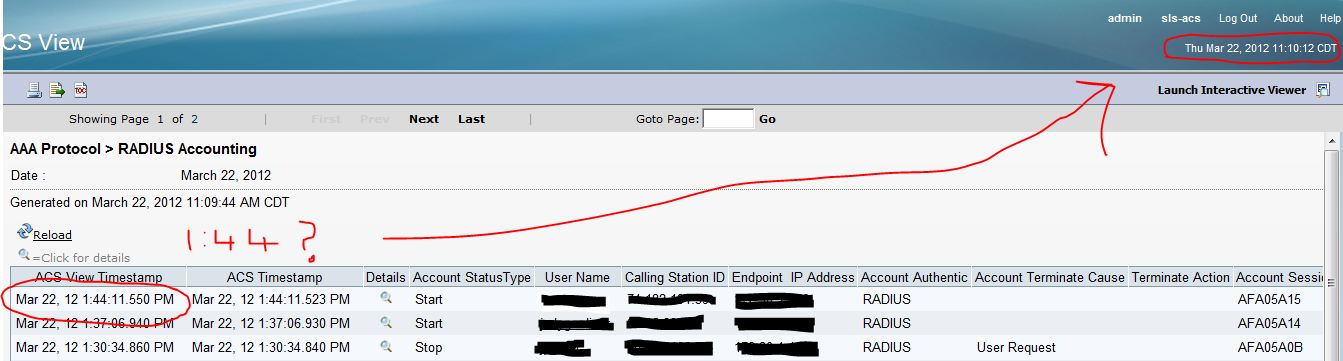This screenshot has width=1343, height=361.
Task: Click Log Out in header
Action: click(1238, 18)
